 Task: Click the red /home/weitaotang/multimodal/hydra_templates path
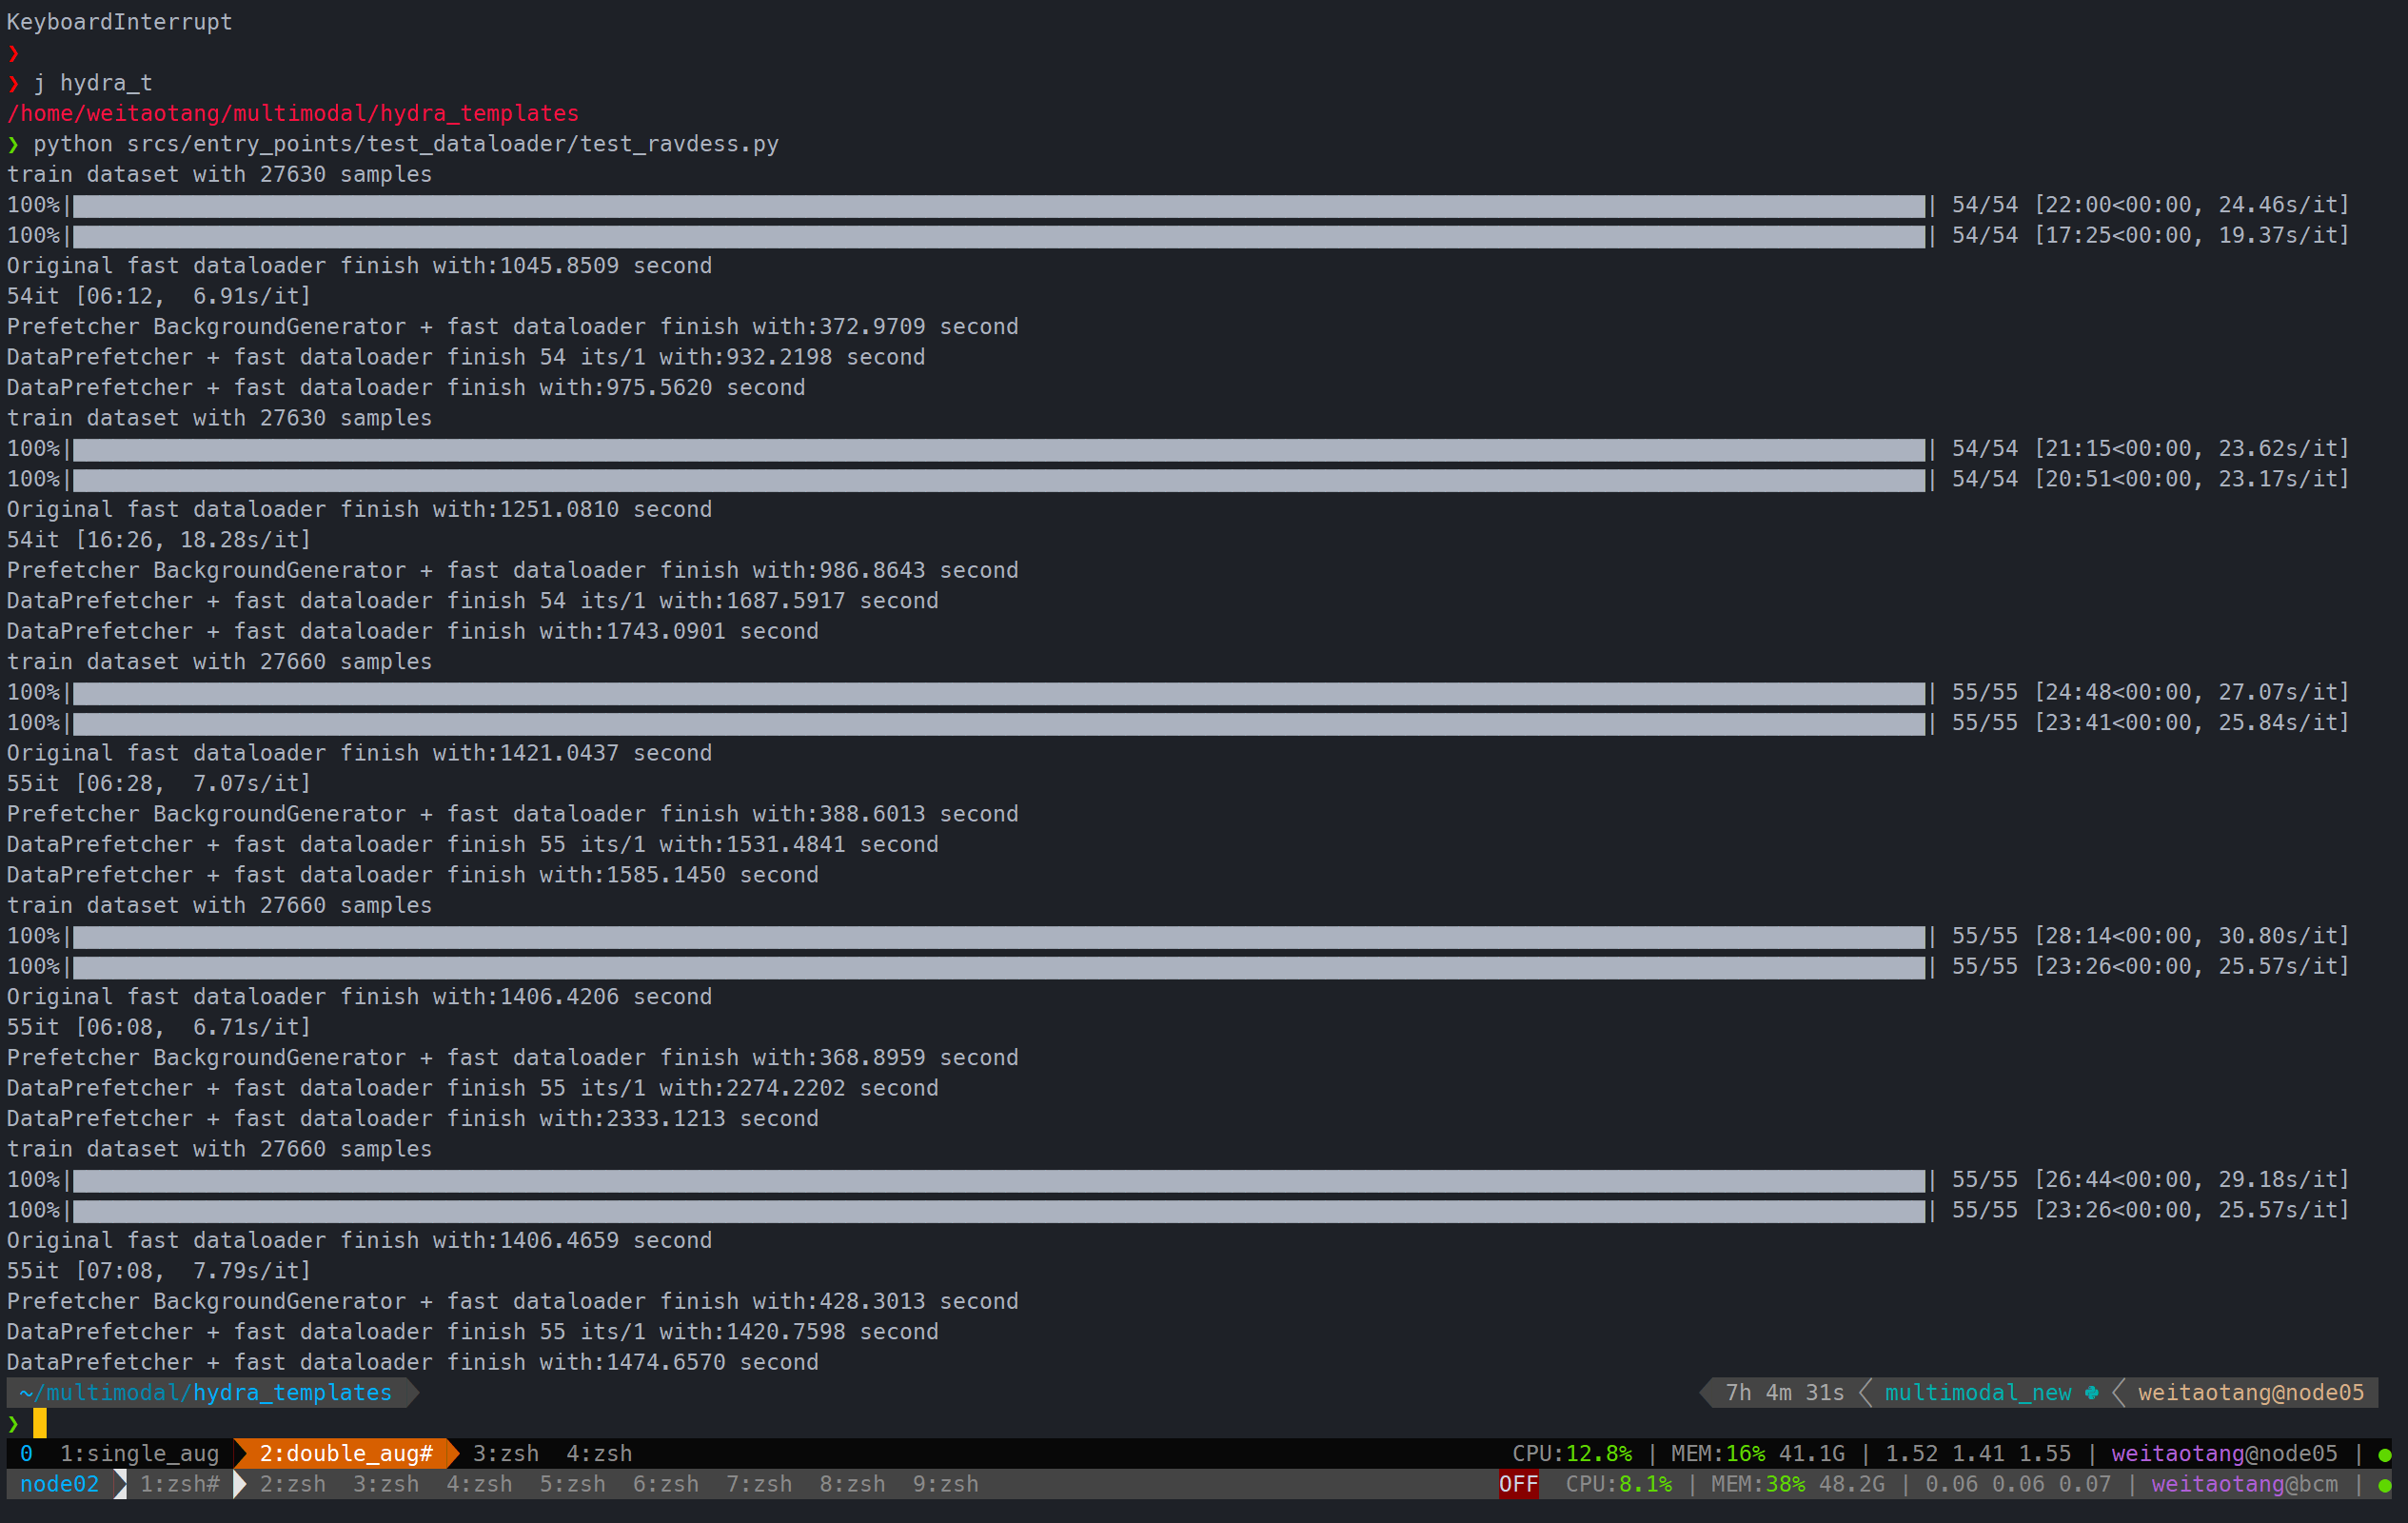(293, 113)
